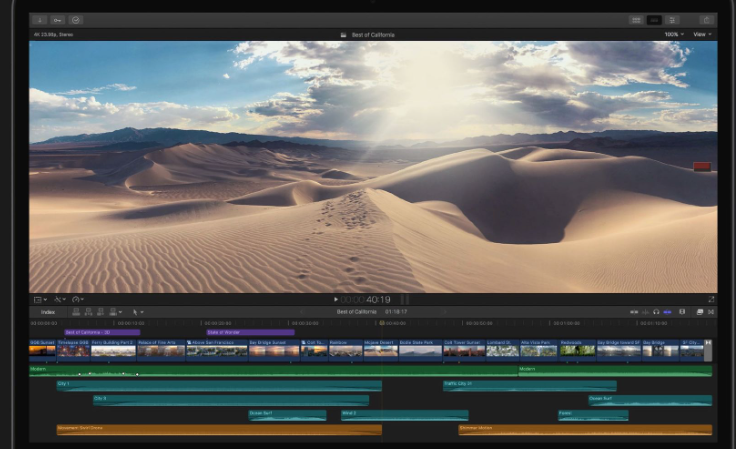Click connect clip to primary storyline icon
Screen dimensions: 736x449
[76, 312]
